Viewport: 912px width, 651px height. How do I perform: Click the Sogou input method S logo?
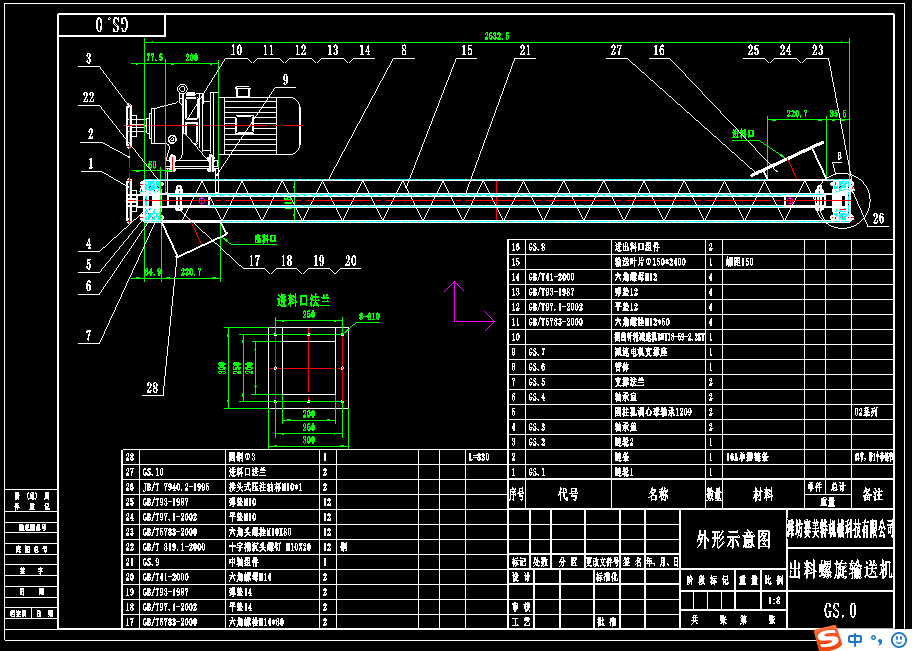pos(828,638)
